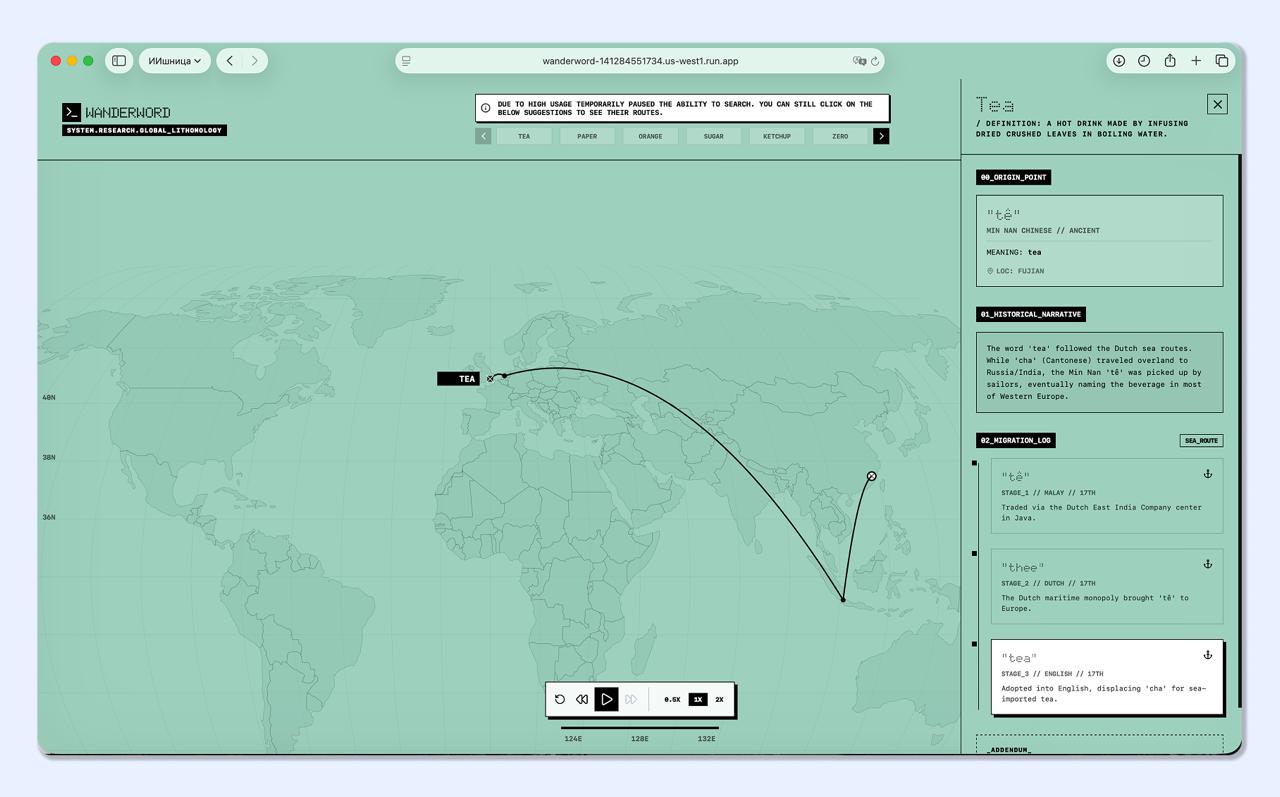This screenshot has height=797, width=1280.
Task: Go forward to next page
Action: [255, 61]
